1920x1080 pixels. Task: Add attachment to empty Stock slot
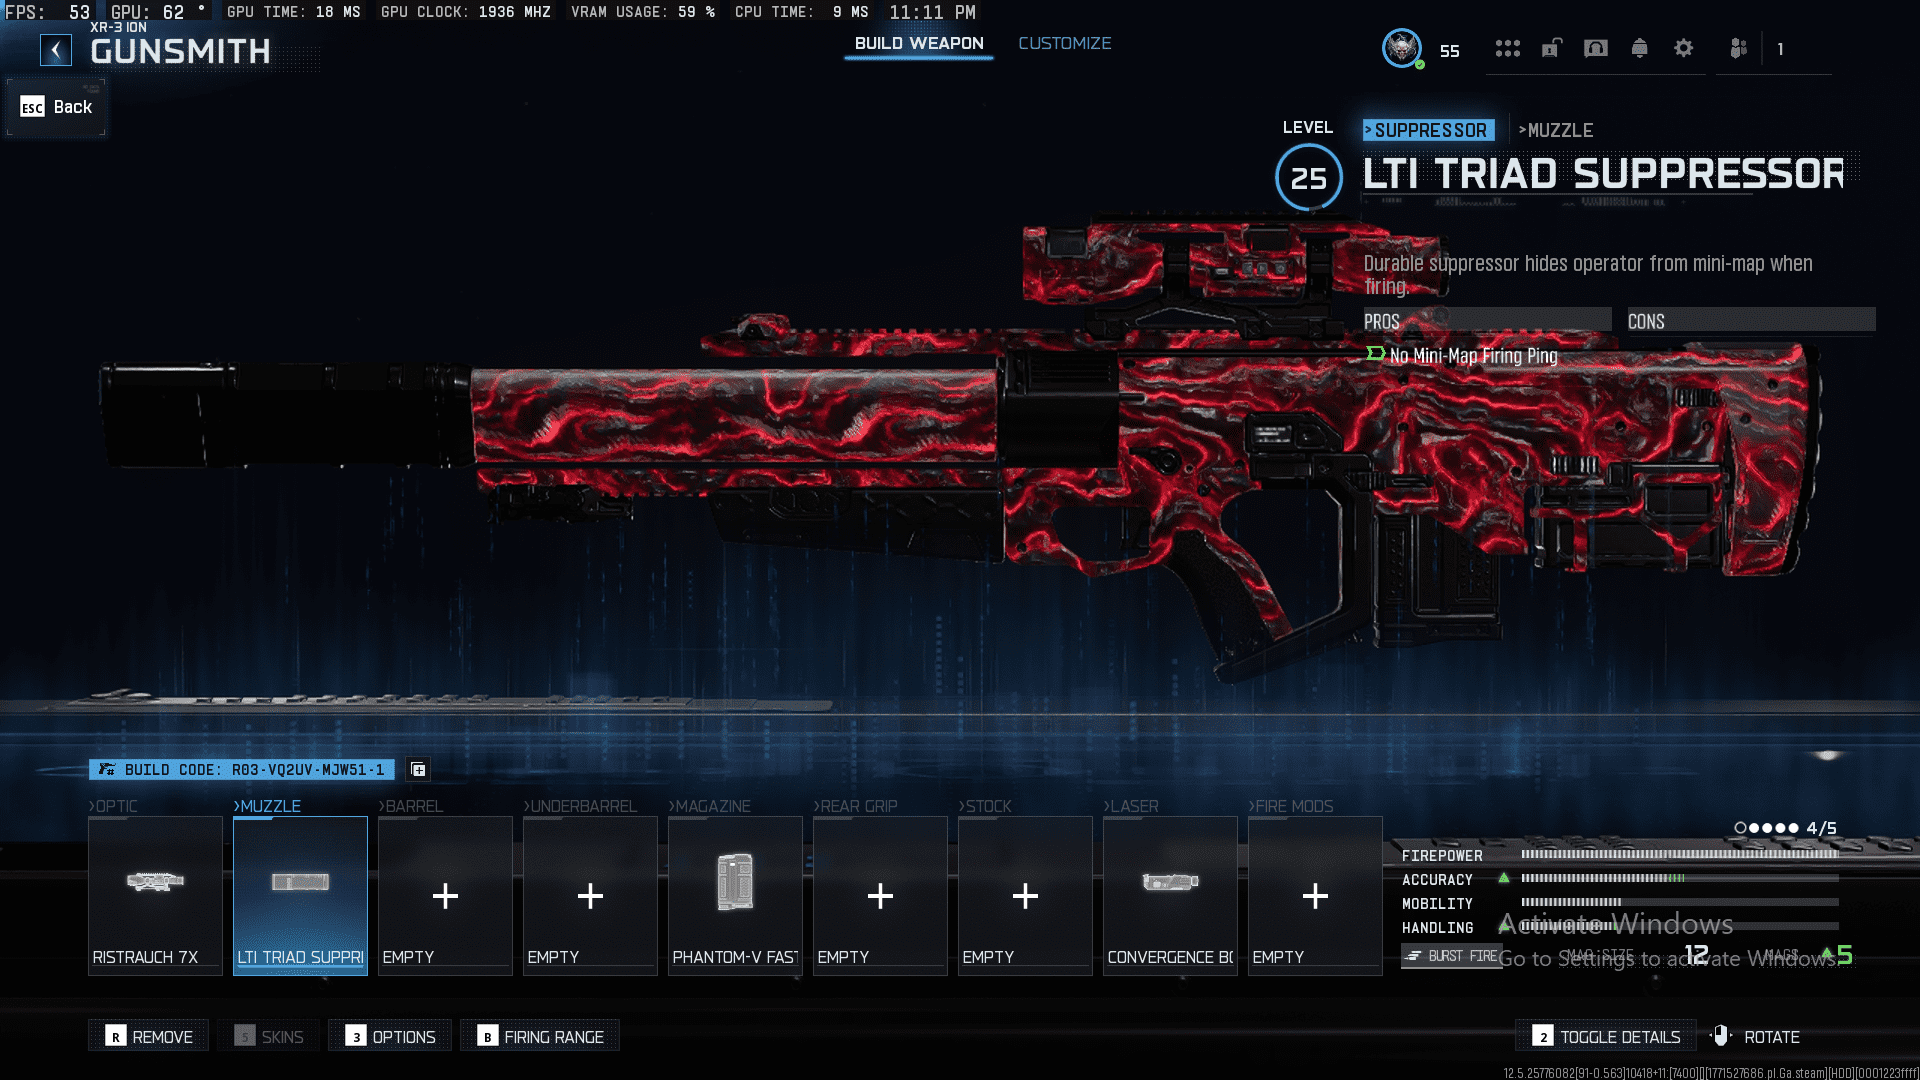[1025, 895]
